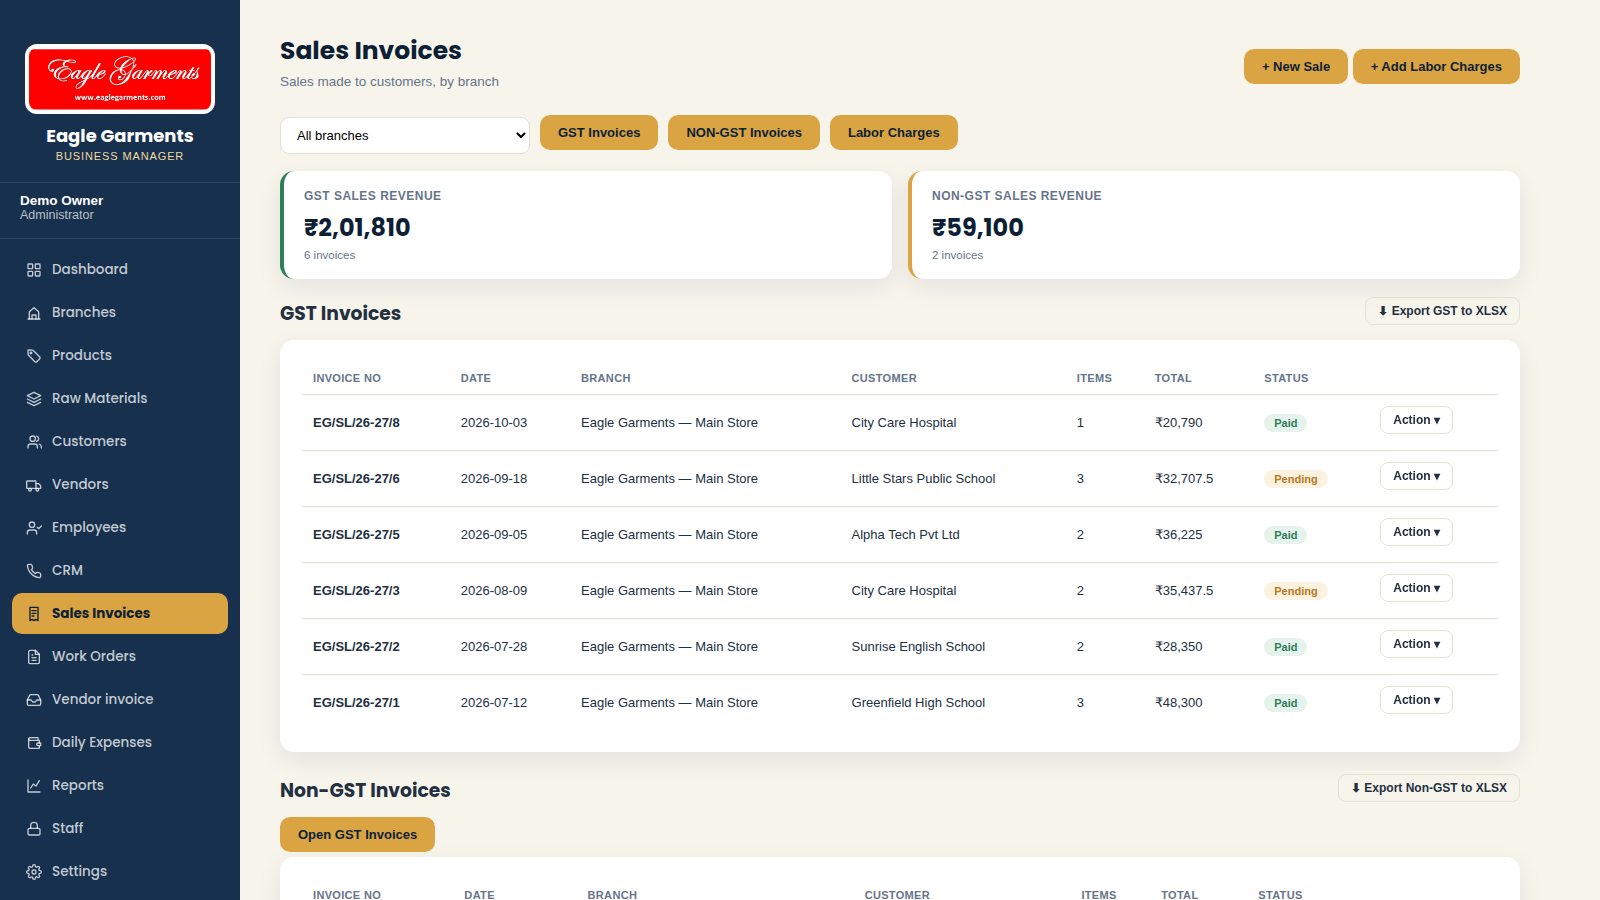Click the Products tag icon

click(34, 356)
